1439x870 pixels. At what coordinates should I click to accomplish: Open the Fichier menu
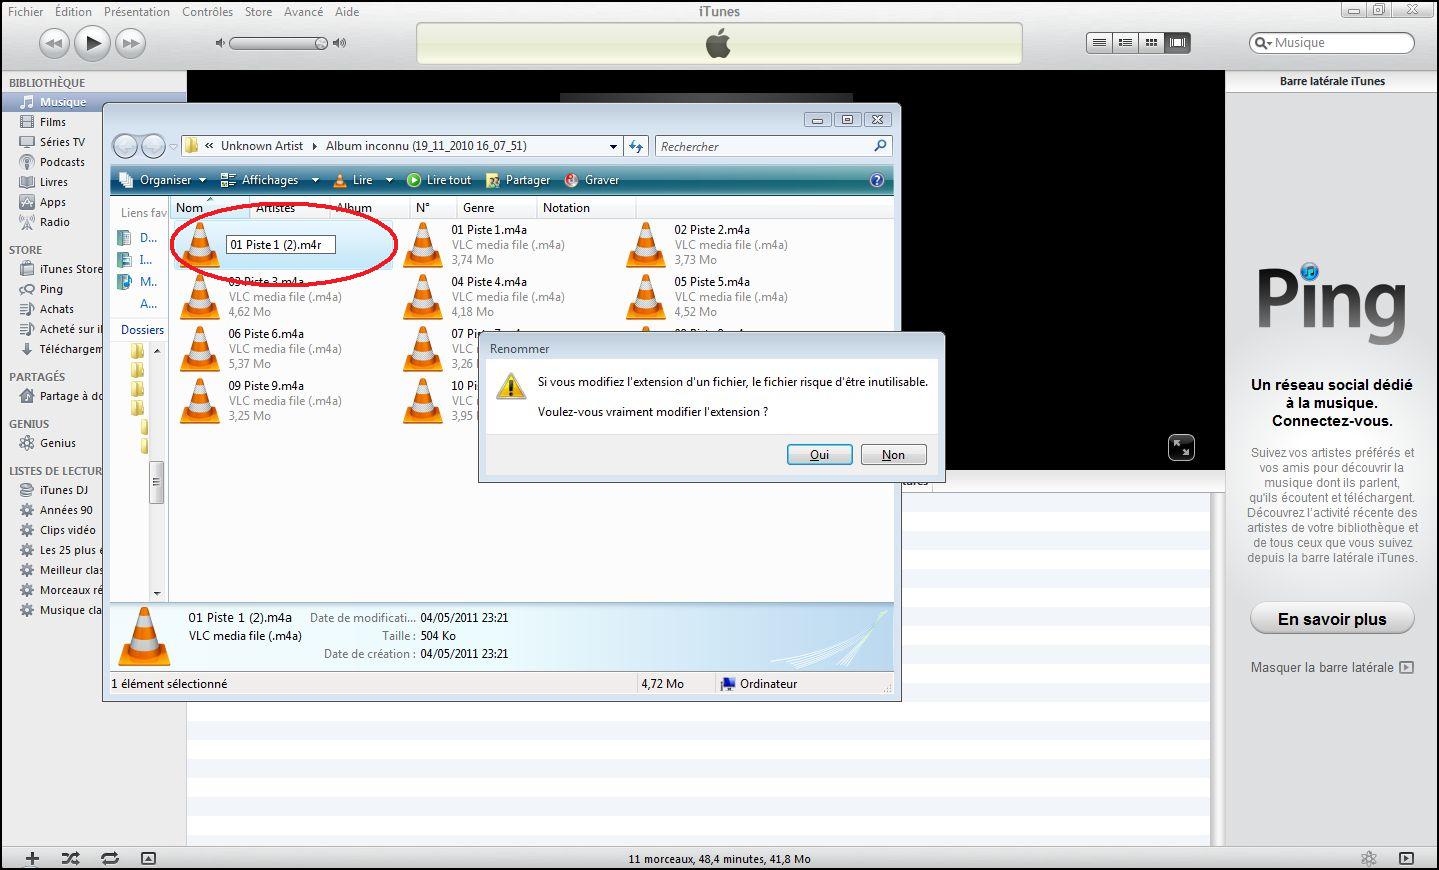(26, 12)
